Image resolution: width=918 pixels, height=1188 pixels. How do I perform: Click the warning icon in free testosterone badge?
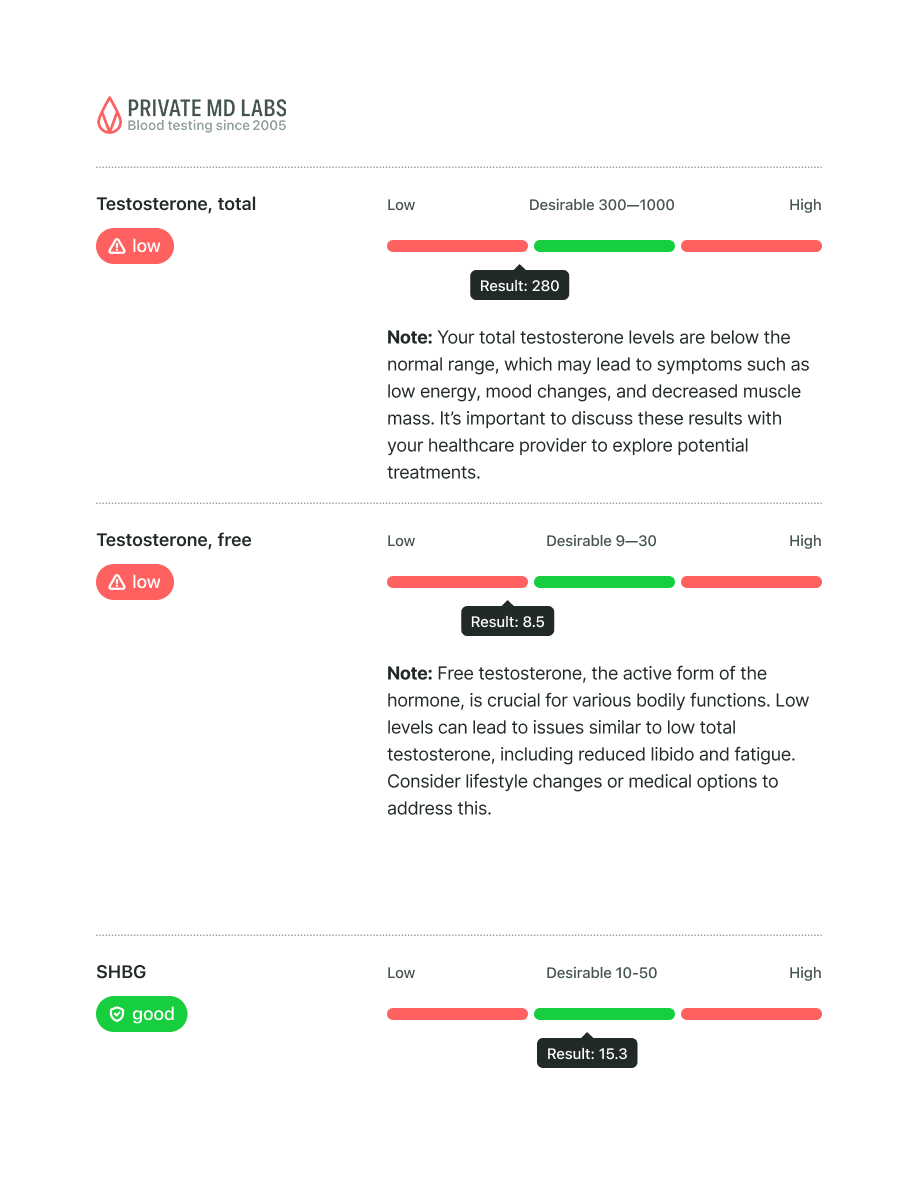click(x=117, y=582)
